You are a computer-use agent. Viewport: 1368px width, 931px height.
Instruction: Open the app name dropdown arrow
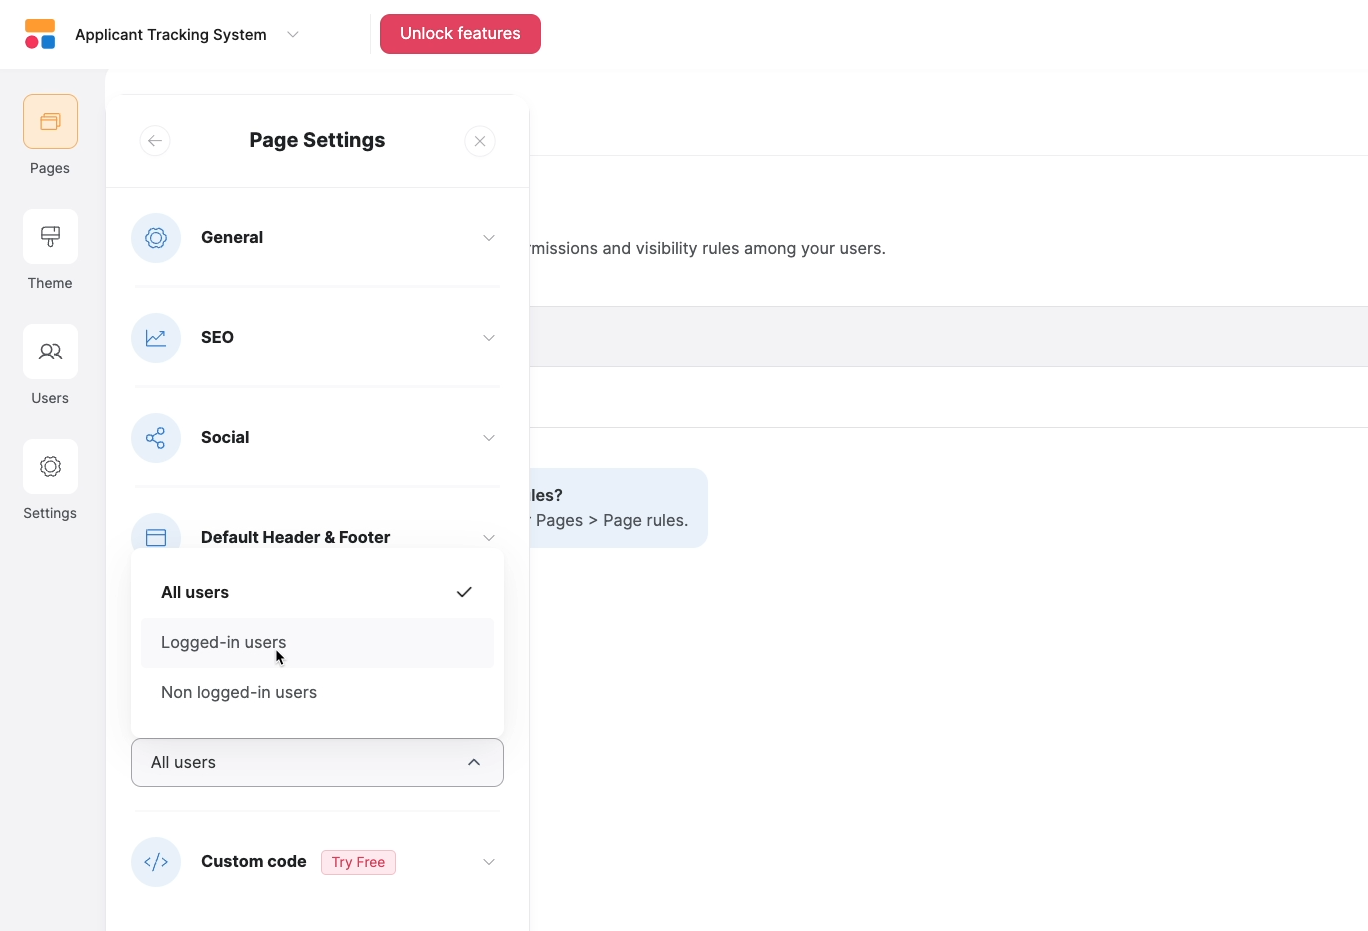coord(293,34)
